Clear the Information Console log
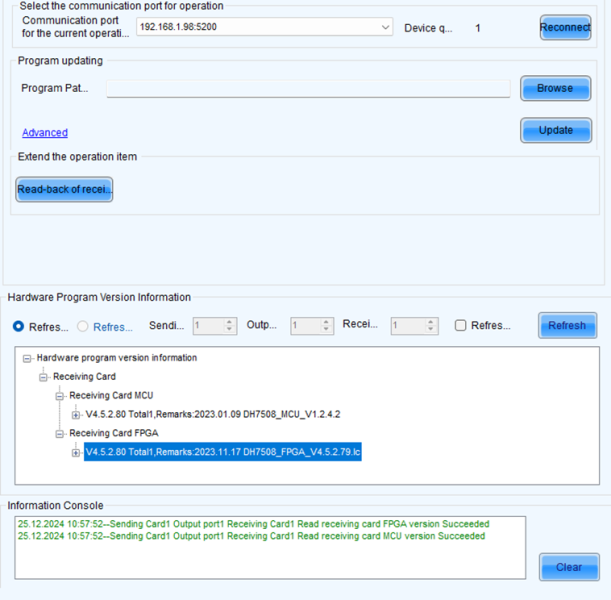The height and width of the screenshot is (600, 611). (x=568, y=567)
